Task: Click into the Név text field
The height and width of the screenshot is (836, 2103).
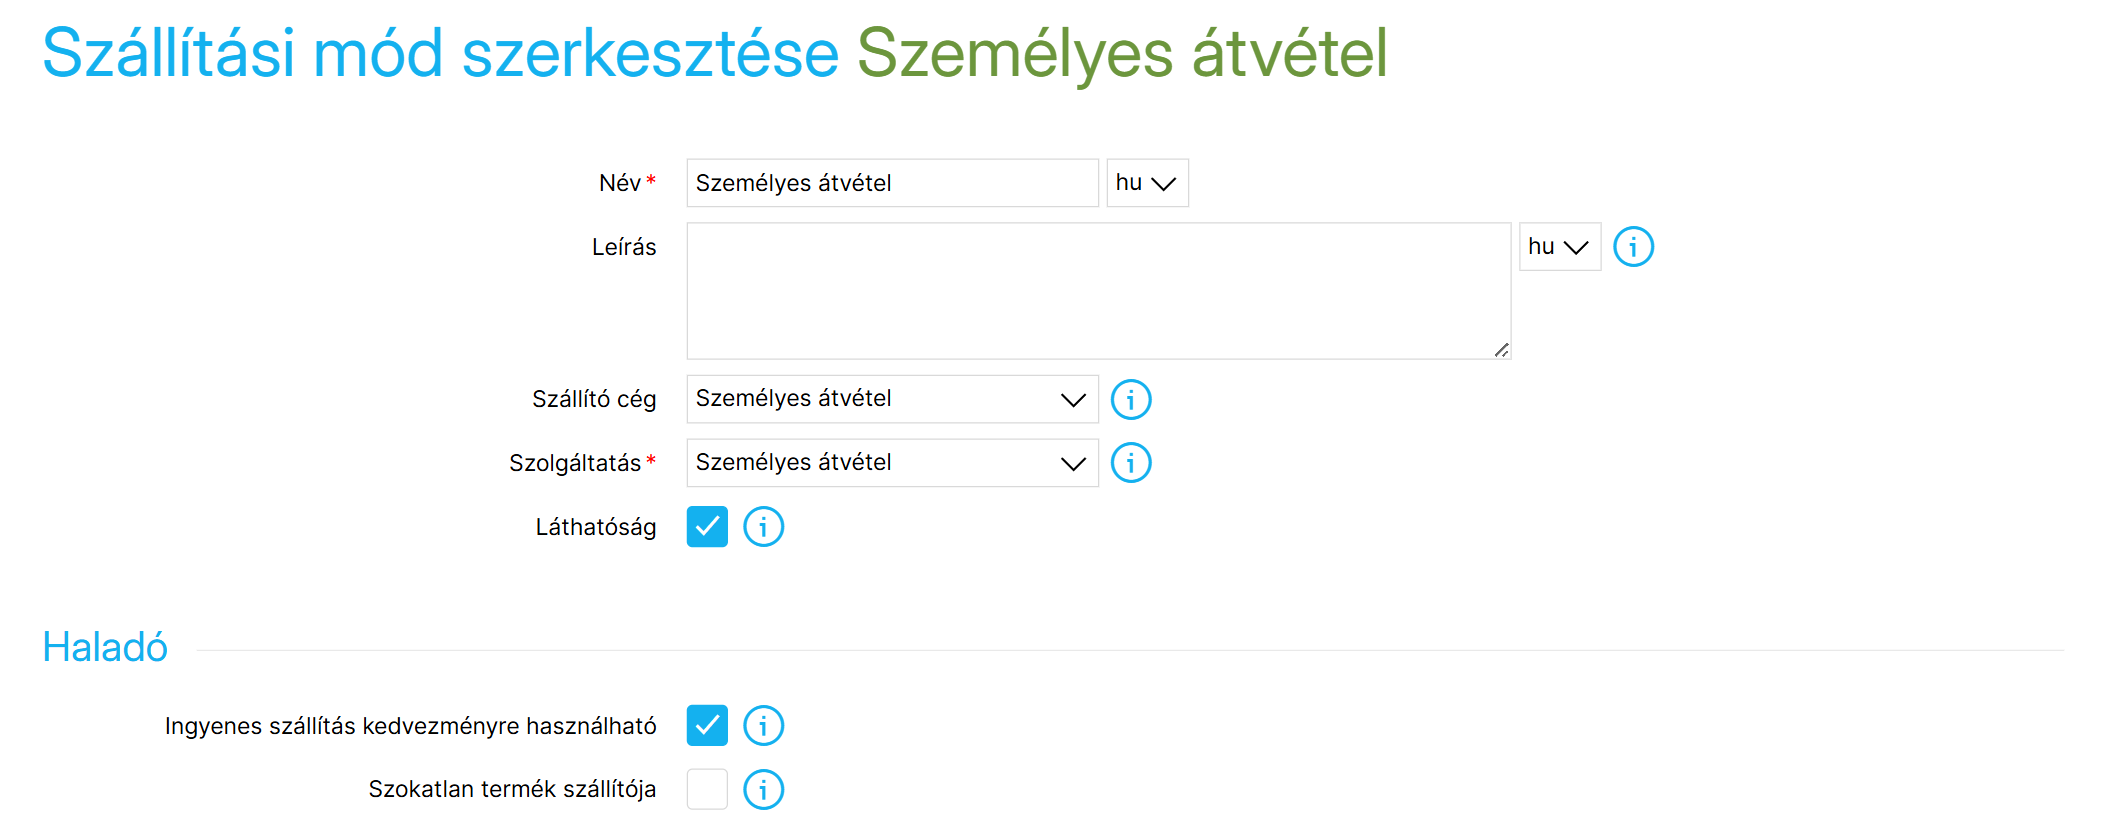Action: pyautogui.click(x=892, y=183)
